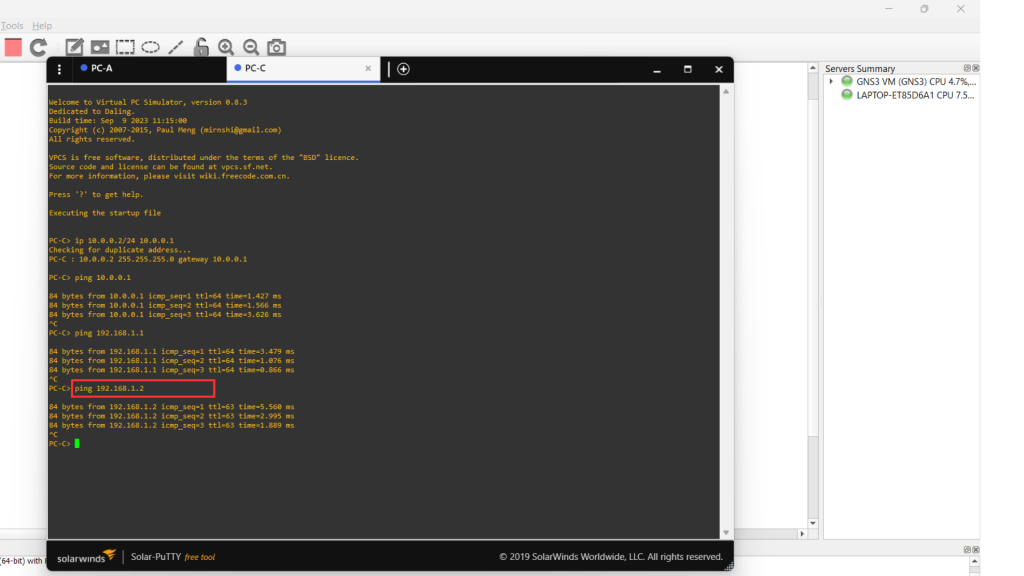Click the Insert picture toolbar icon
Image resolution: width=1024 pixels, height=576 pixels.
[100, 47]
